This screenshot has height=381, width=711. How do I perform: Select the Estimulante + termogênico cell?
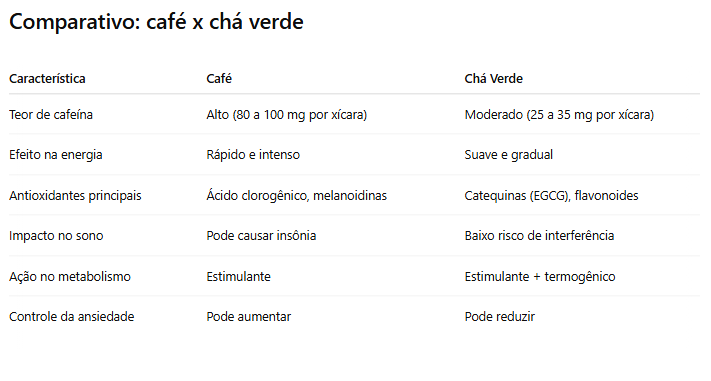540,277
